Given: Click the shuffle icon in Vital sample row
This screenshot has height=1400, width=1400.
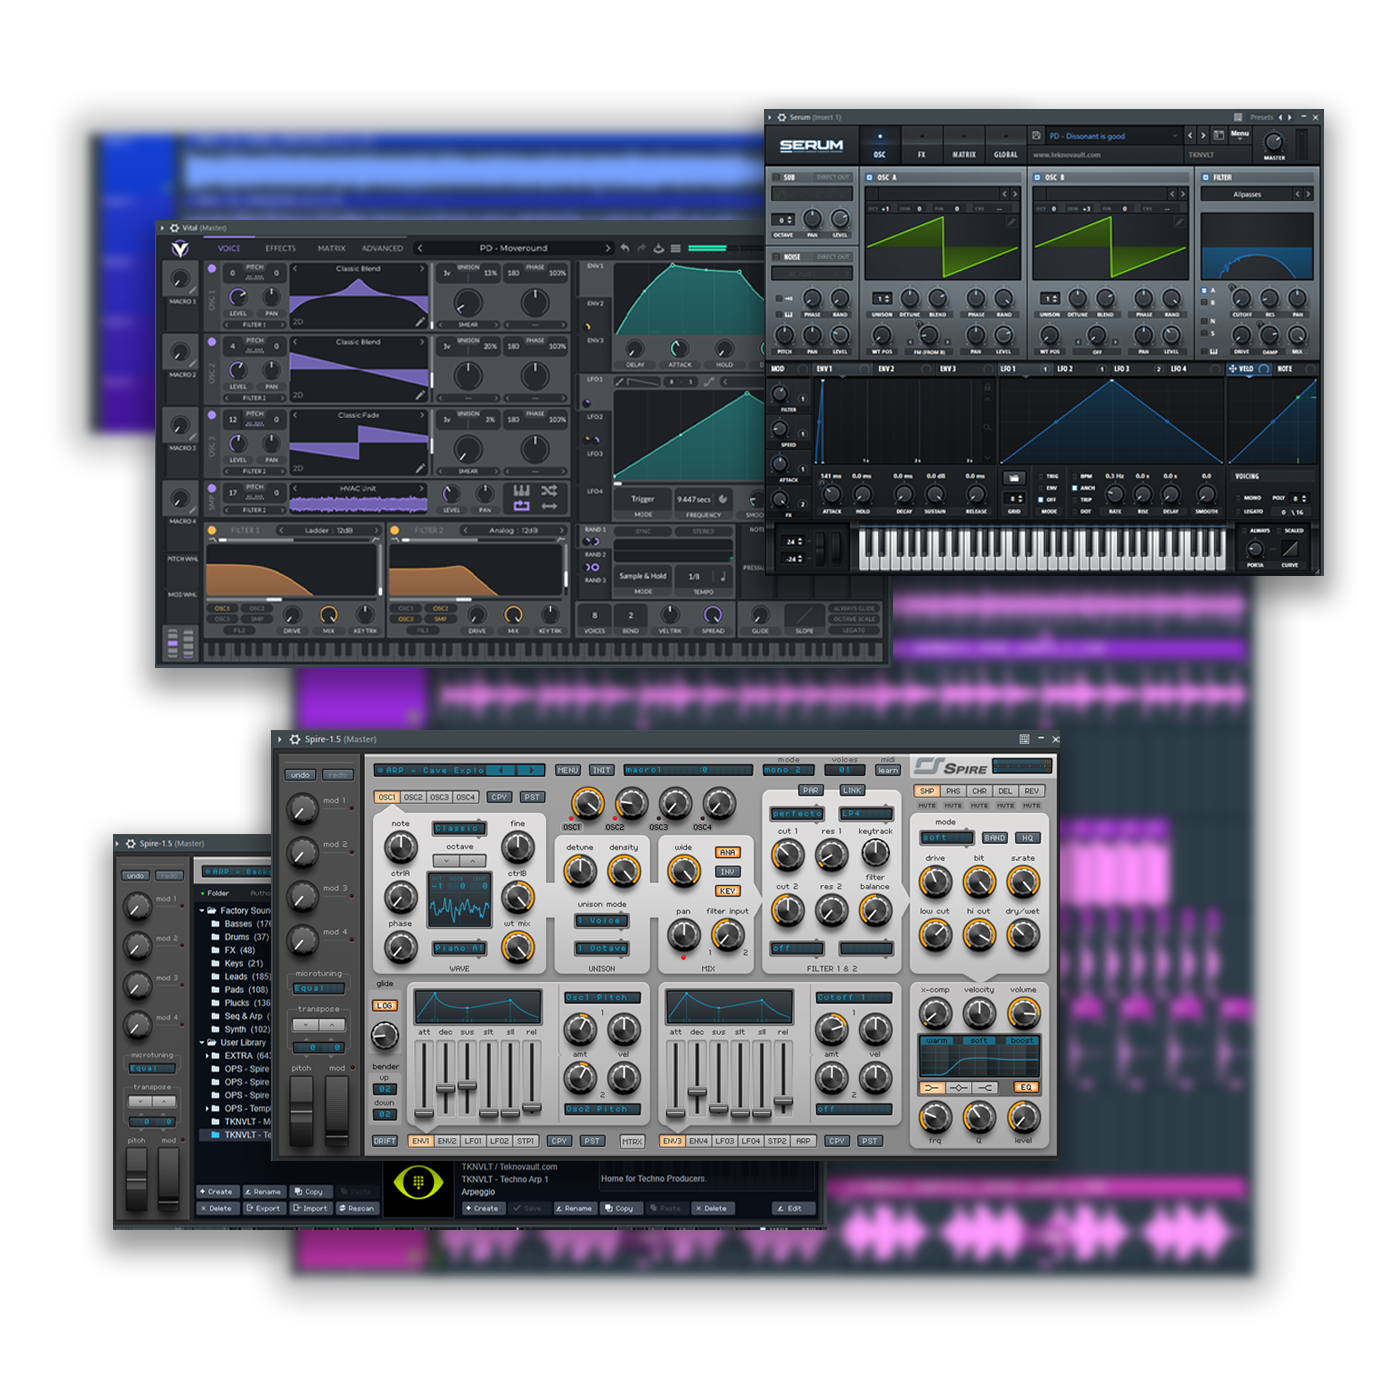Looking at the screenshot, I should [549, 491].
